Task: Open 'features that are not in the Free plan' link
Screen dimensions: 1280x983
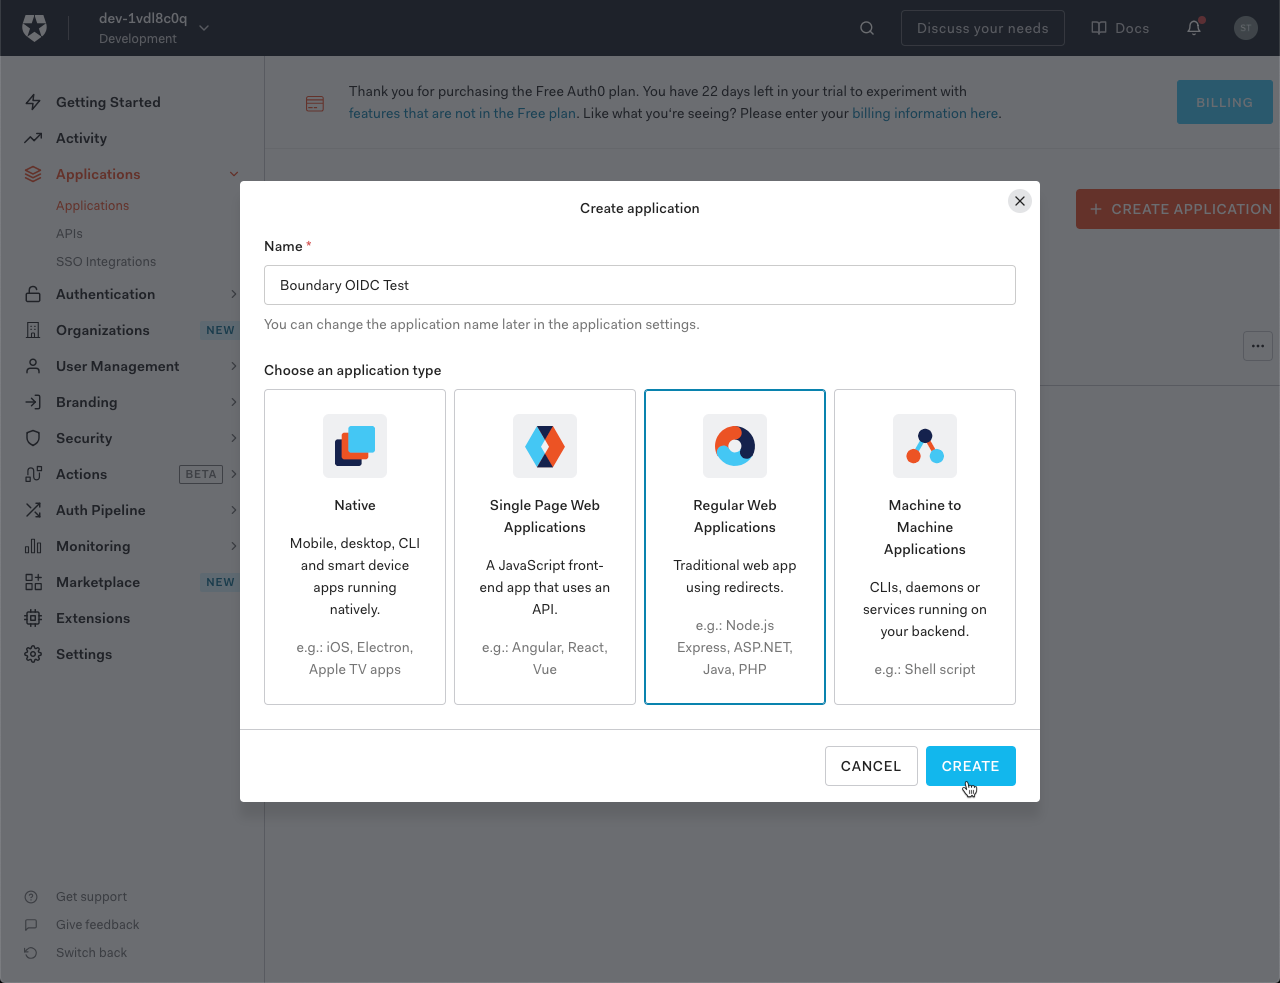Action: (x=462, y=113)
